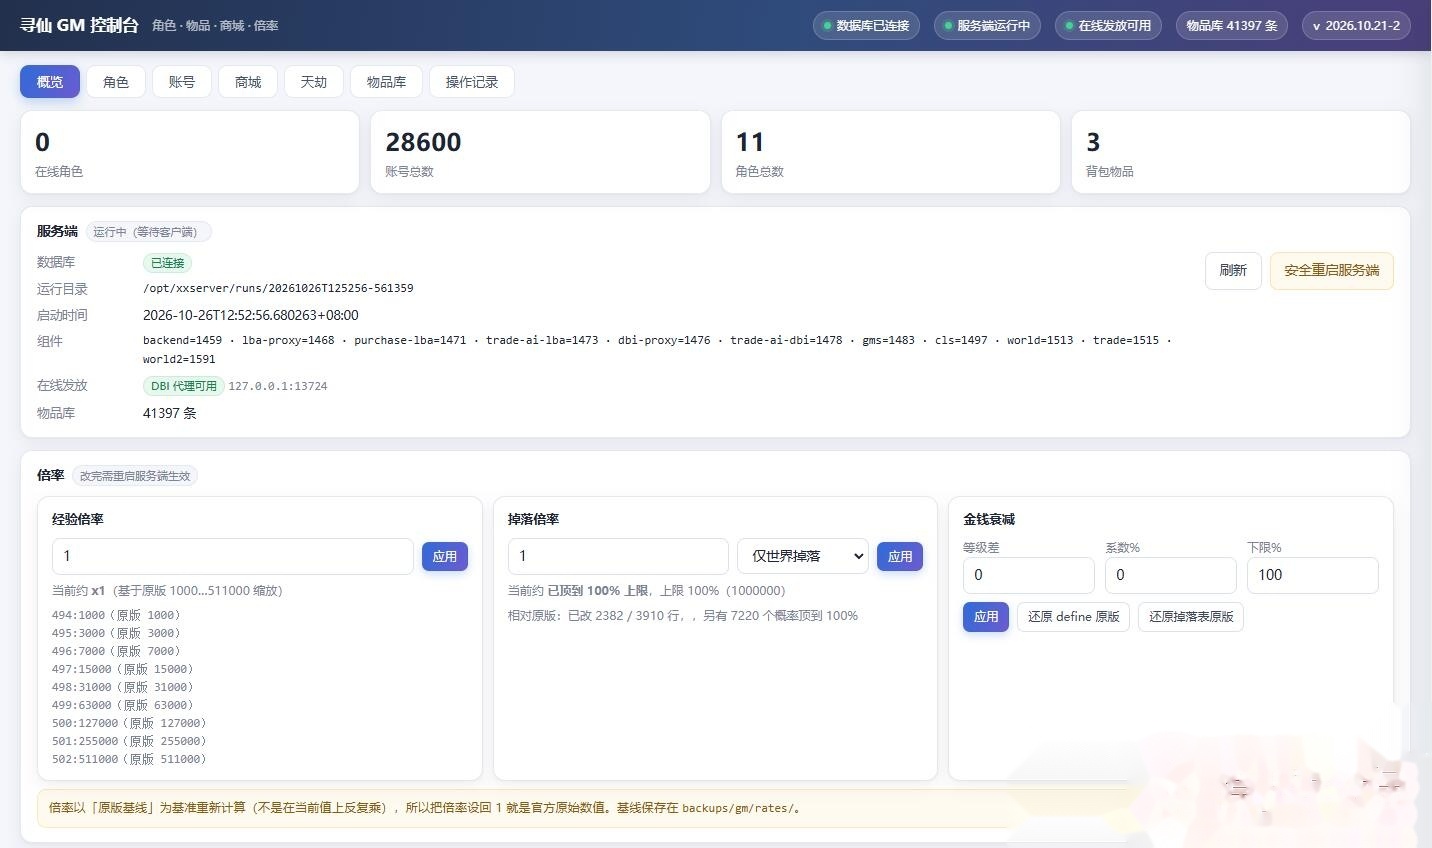Click the 127.0.0.1:13724 address

pos(278,386)
